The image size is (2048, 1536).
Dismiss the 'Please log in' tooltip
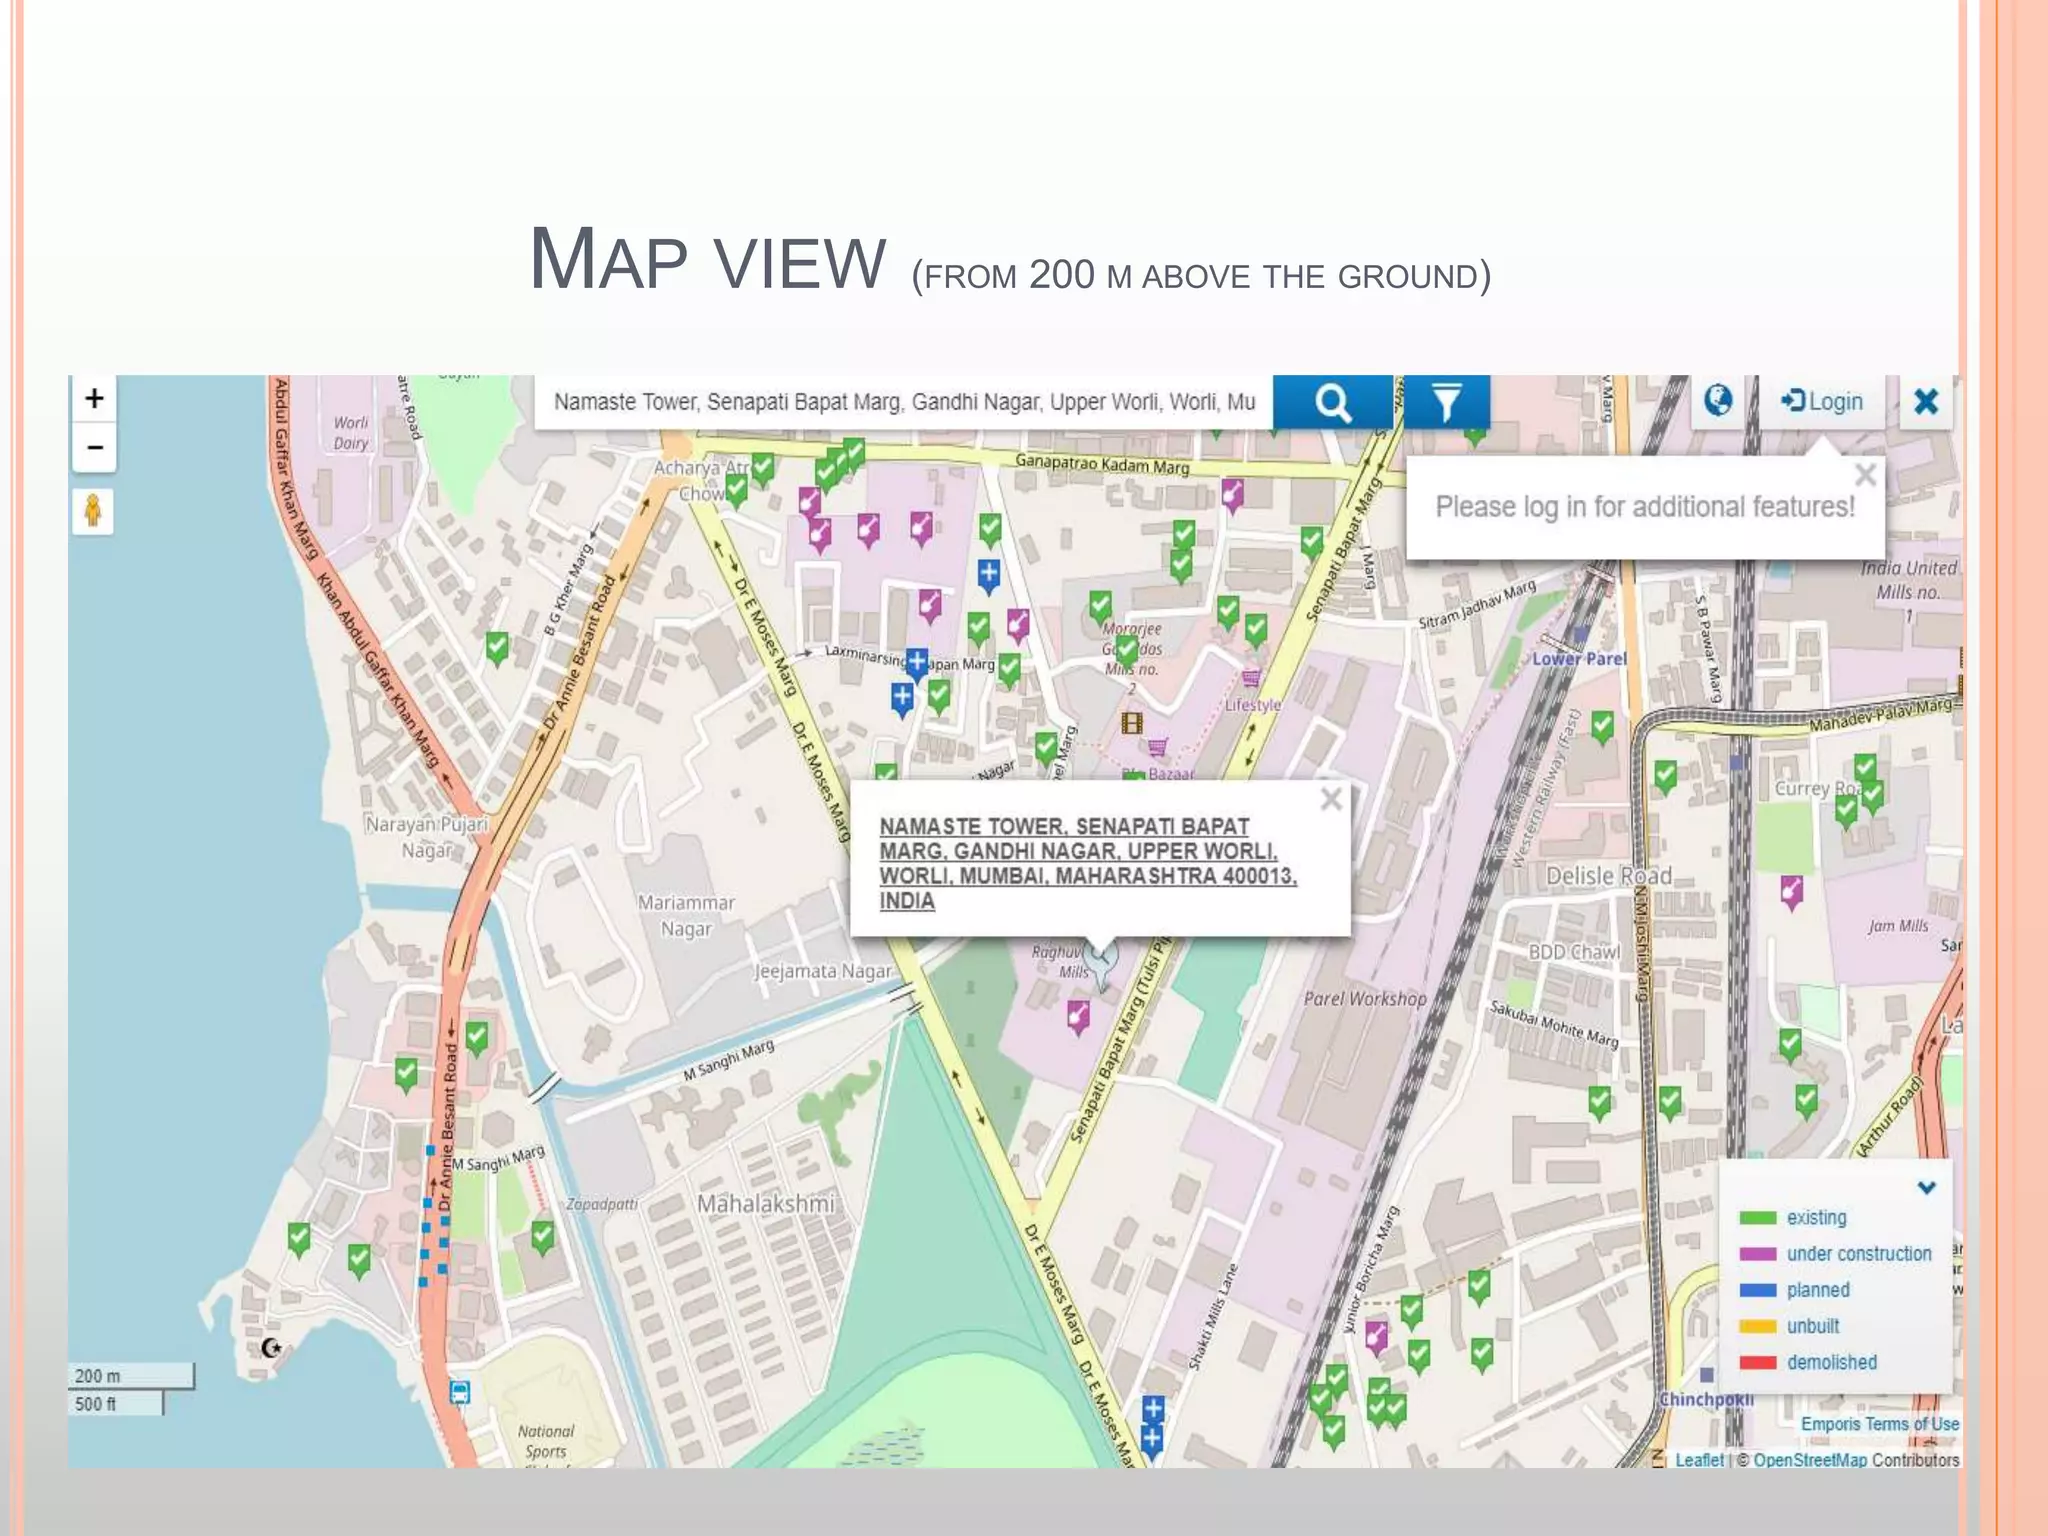pos(1865,475)
